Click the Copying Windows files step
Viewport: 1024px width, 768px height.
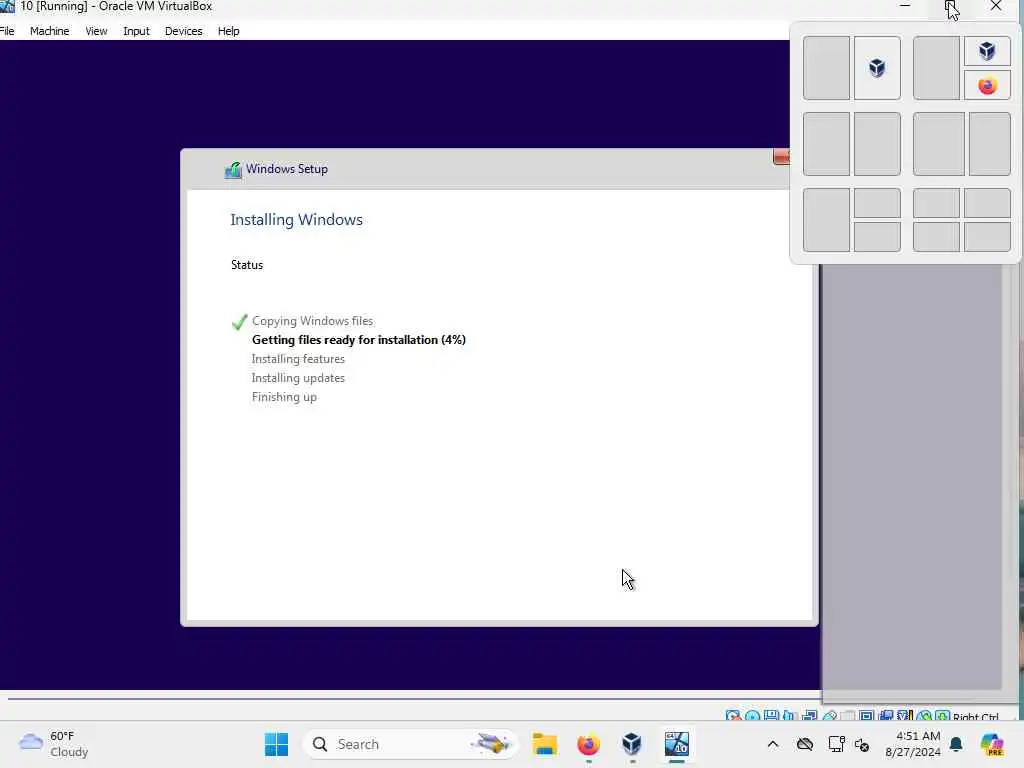(312, 321)
